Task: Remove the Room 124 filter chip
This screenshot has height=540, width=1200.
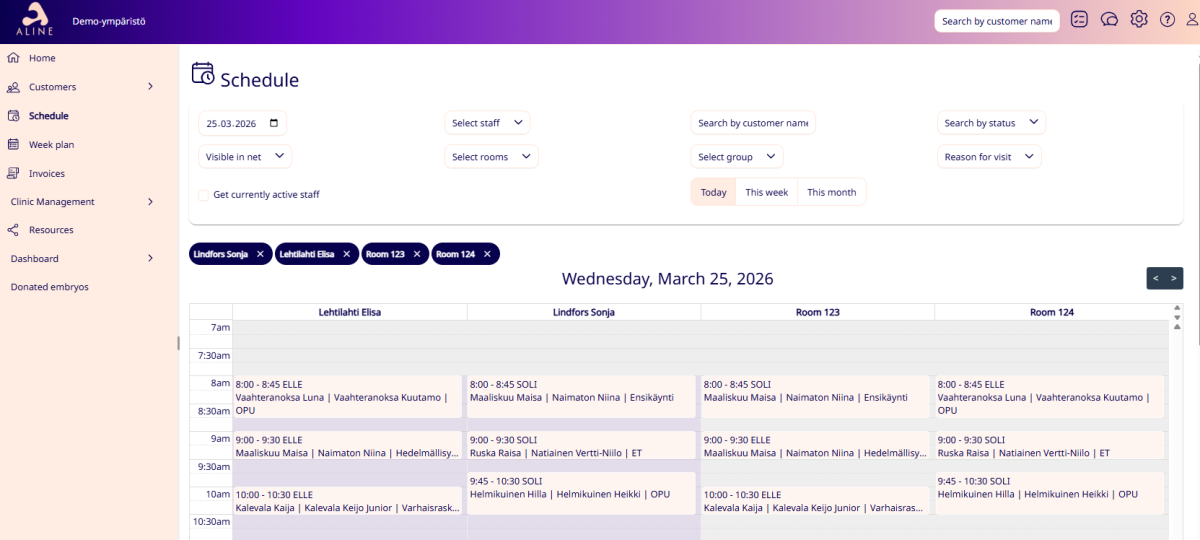Action: [487, 254]
